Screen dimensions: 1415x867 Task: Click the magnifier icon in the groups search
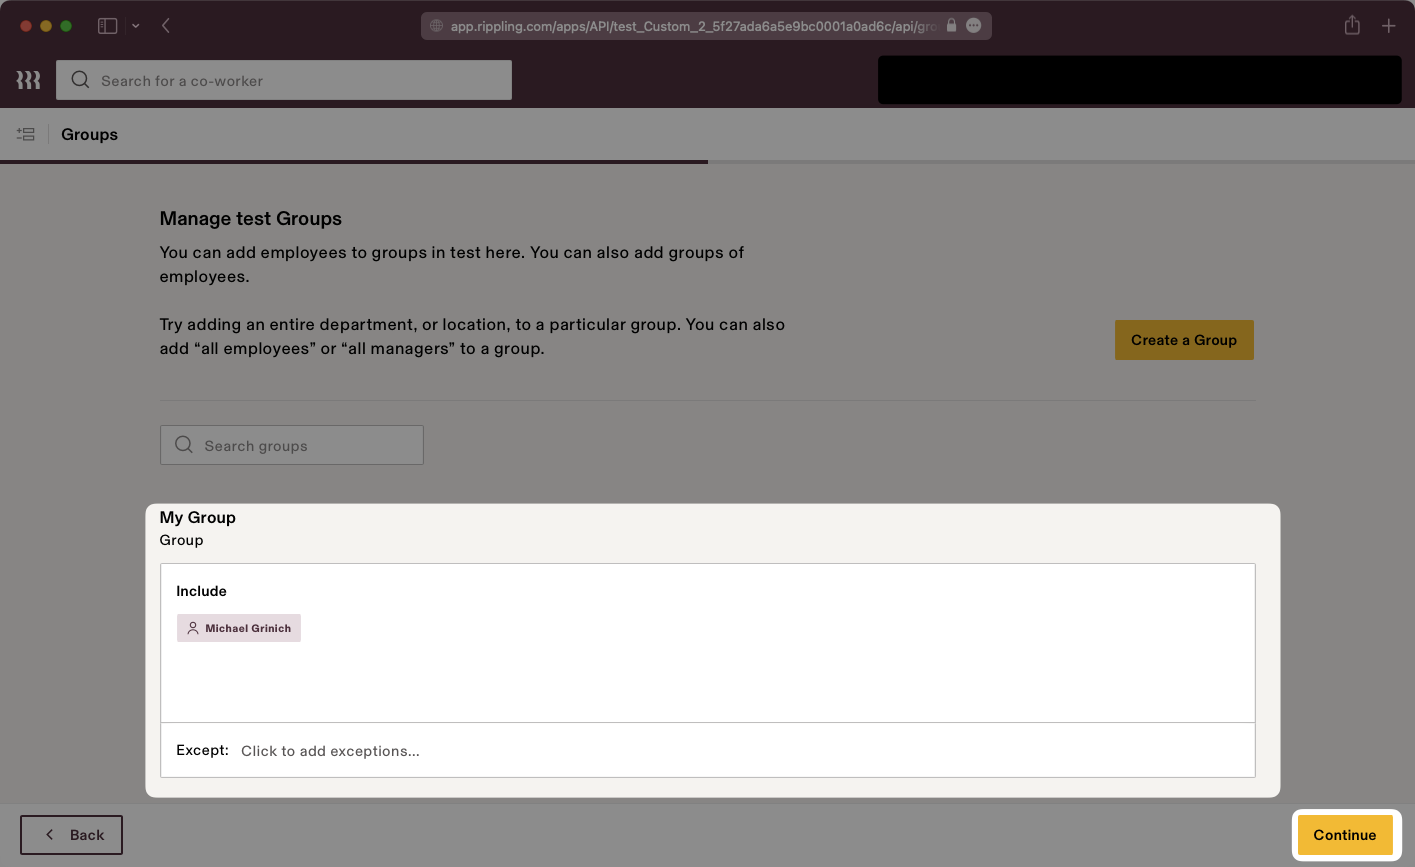184,444
